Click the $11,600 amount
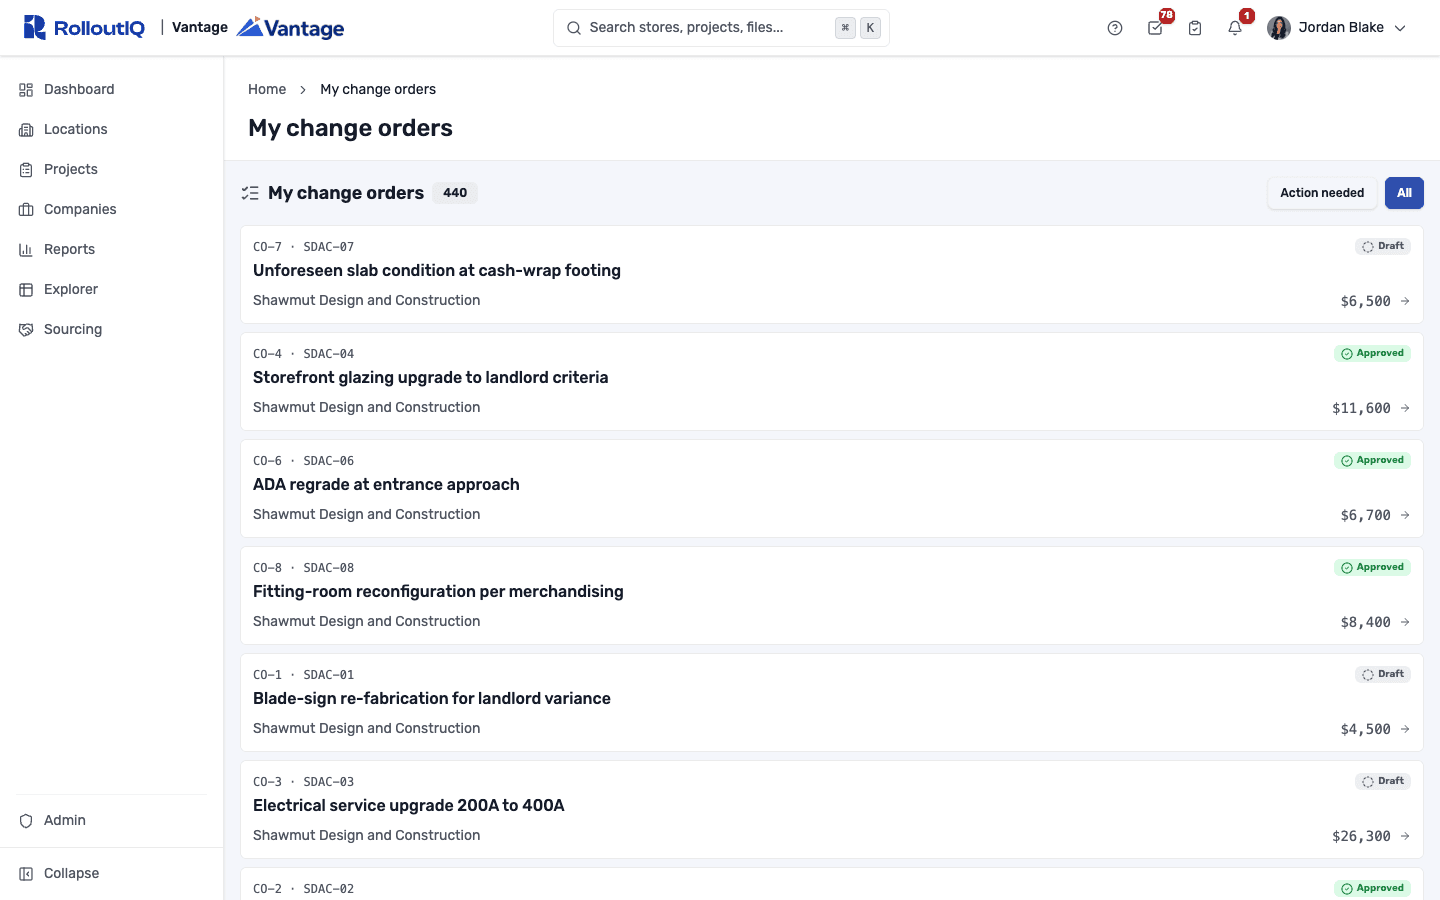Image resolution: width=1440 pixels, height=900 pixels. tap(1361, 408)
